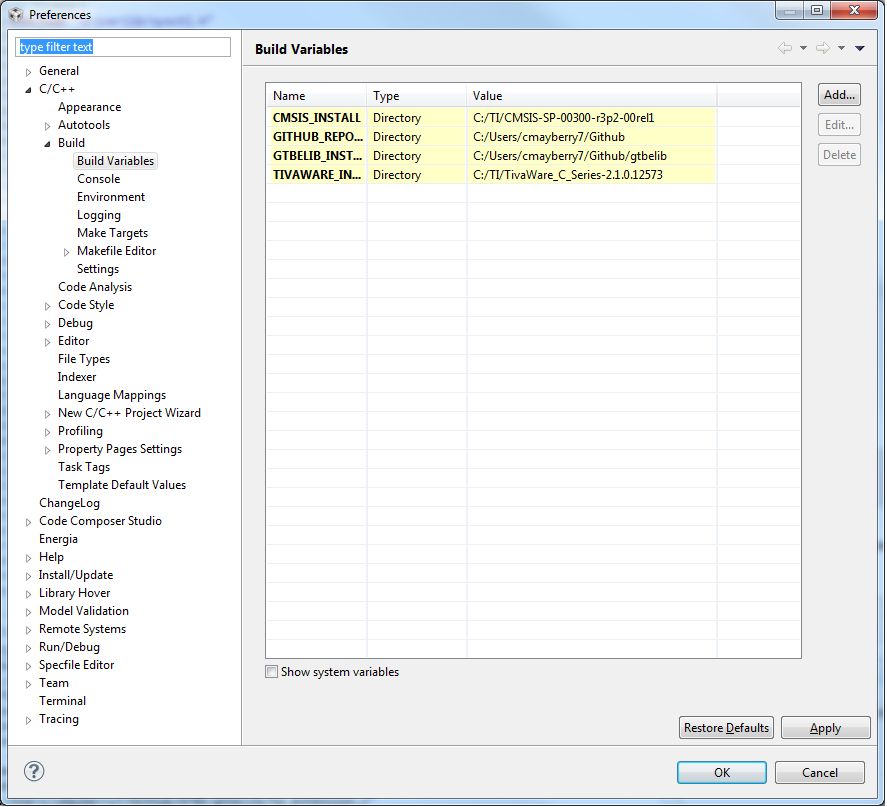Expand the Remote Systems node

coord(28,630)
